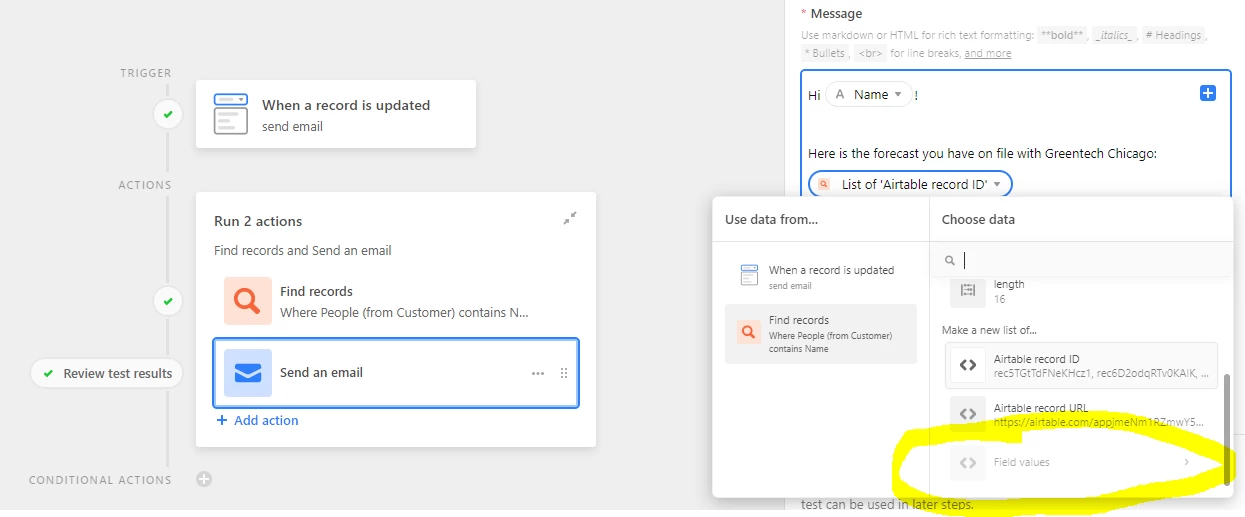Image resolution: width=1245 pixels, height=517 pixels.
Task: Open the When a record is updated trigger card
Action: pos(336,114)
